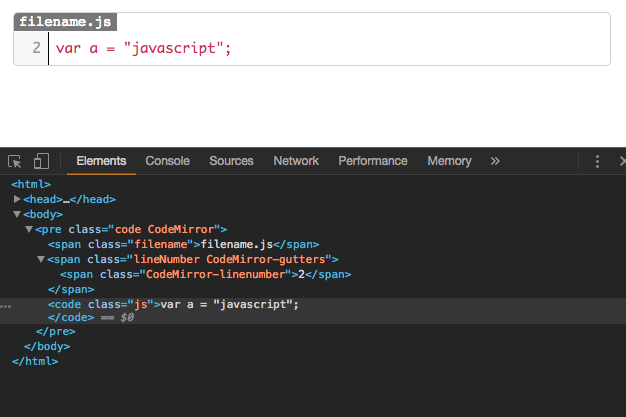Select the closing </body> tag line
This screenshot has width=626, height=417.
(x=47, y=346)
